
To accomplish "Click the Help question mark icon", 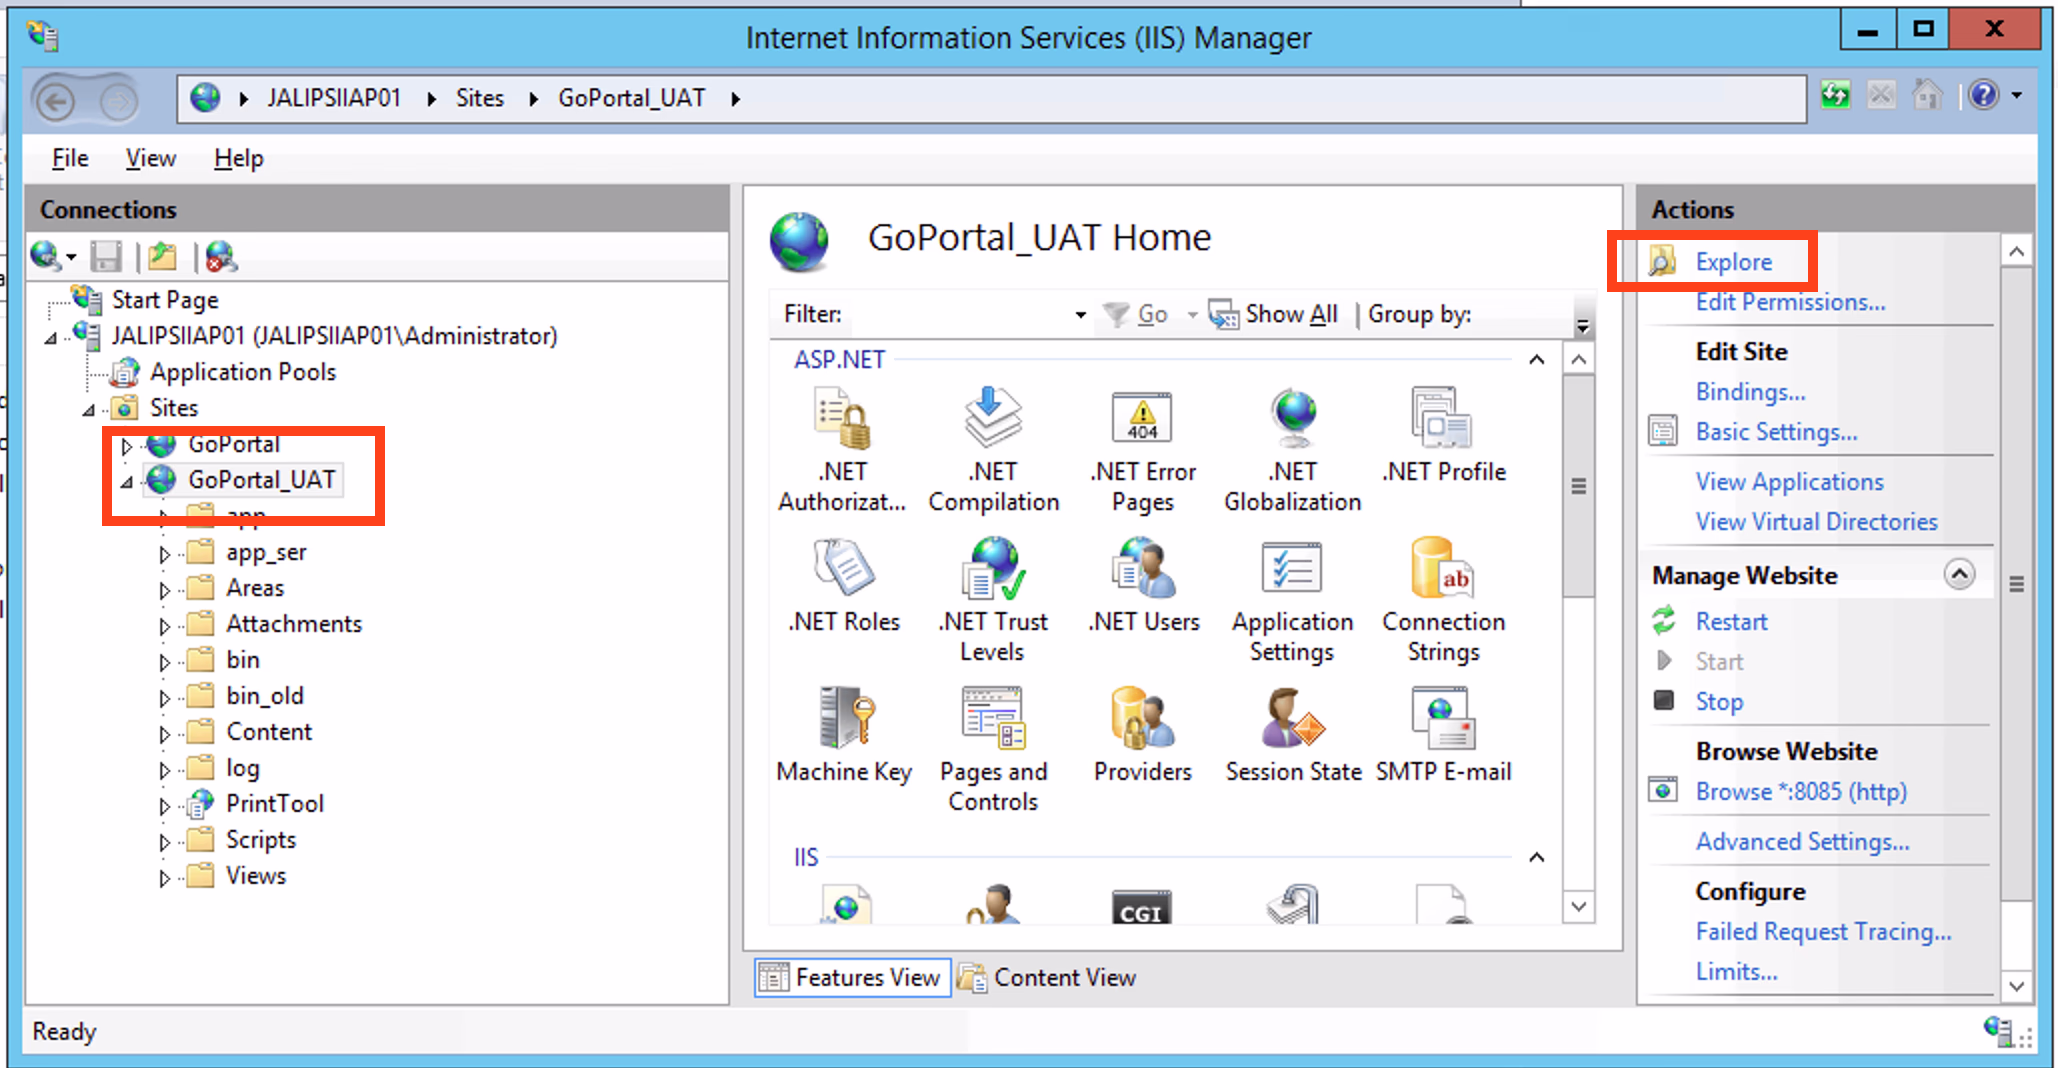I will (1983, 96).
